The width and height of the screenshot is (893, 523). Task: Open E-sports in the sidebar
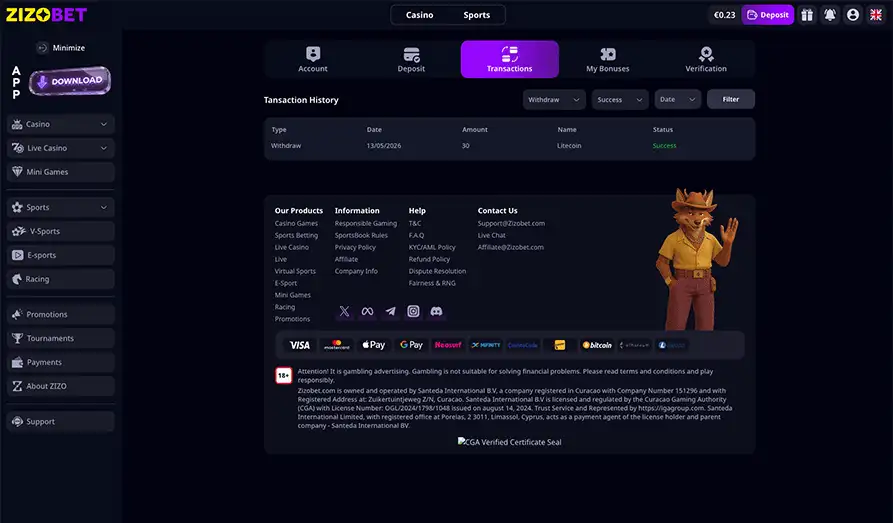click(x=60, y=255)
